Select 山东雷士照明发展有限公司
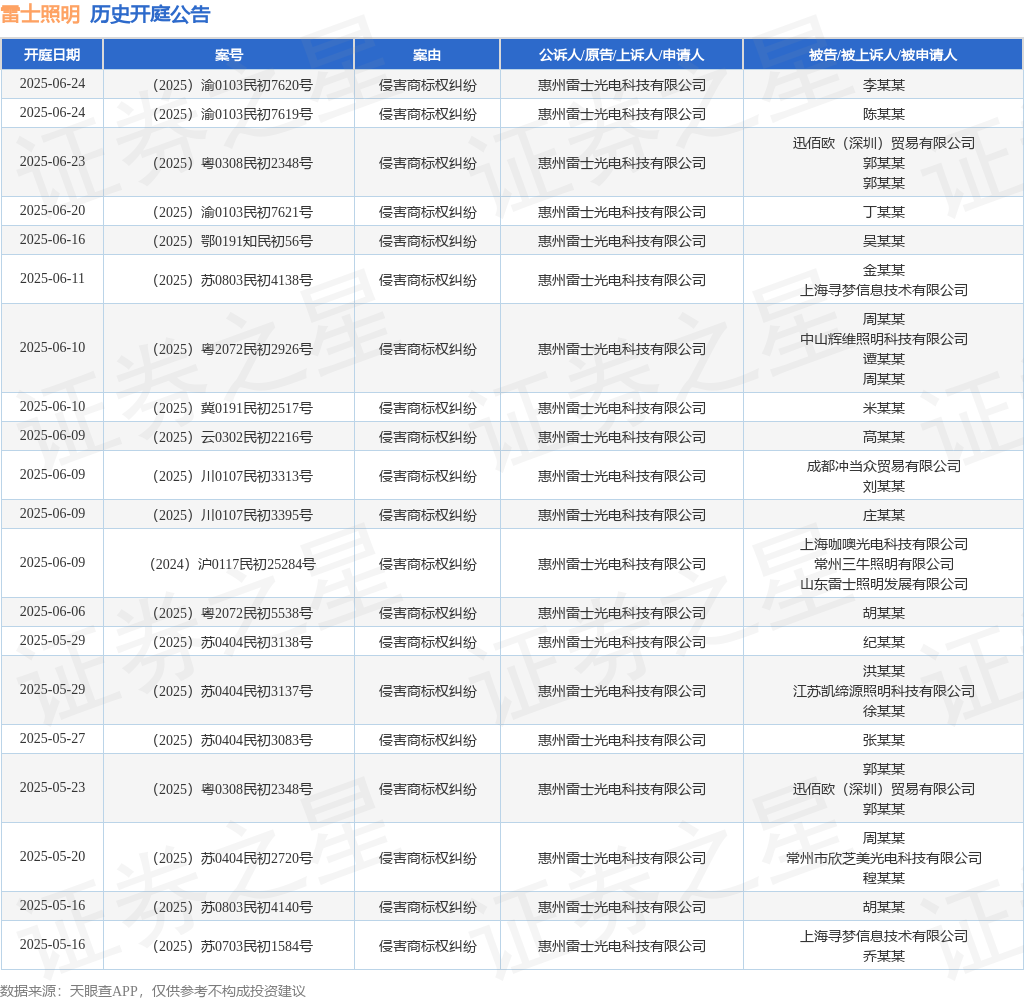1024x1000 pixels. [x=884, y=585]
